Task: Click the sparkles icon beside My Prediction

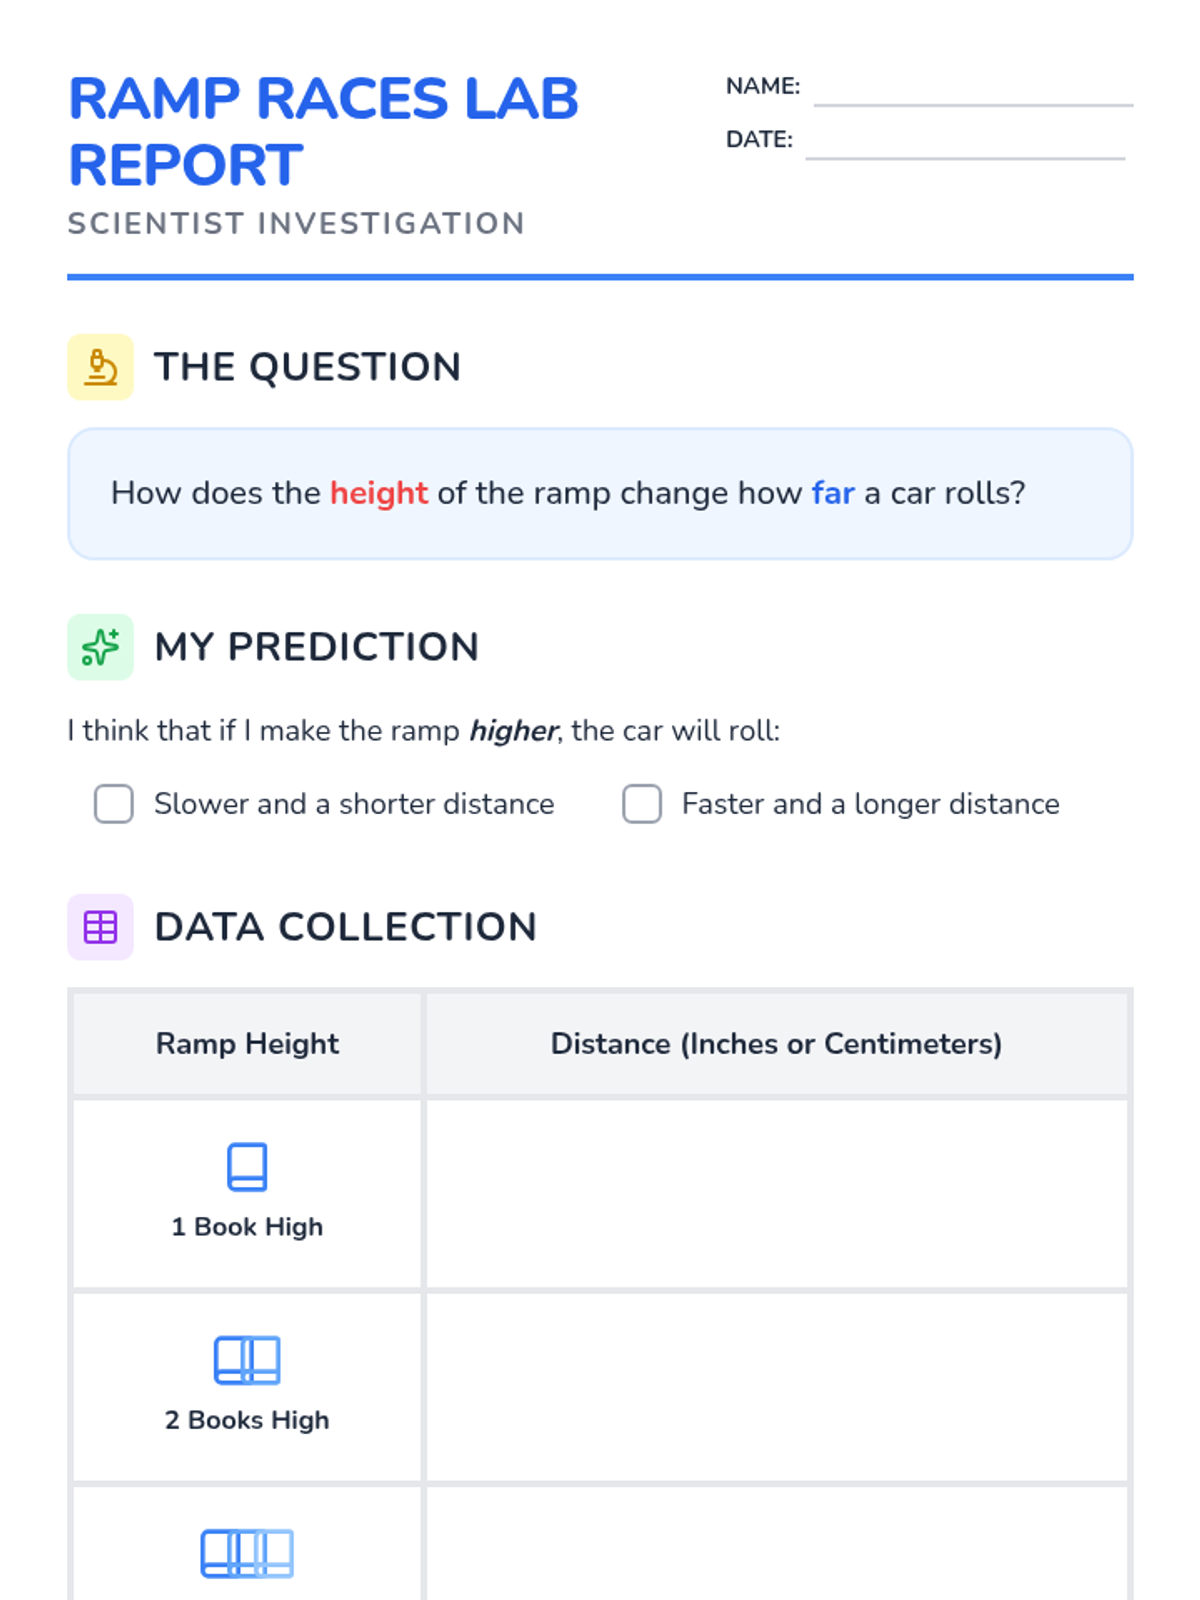Action: tap(100, 647)
